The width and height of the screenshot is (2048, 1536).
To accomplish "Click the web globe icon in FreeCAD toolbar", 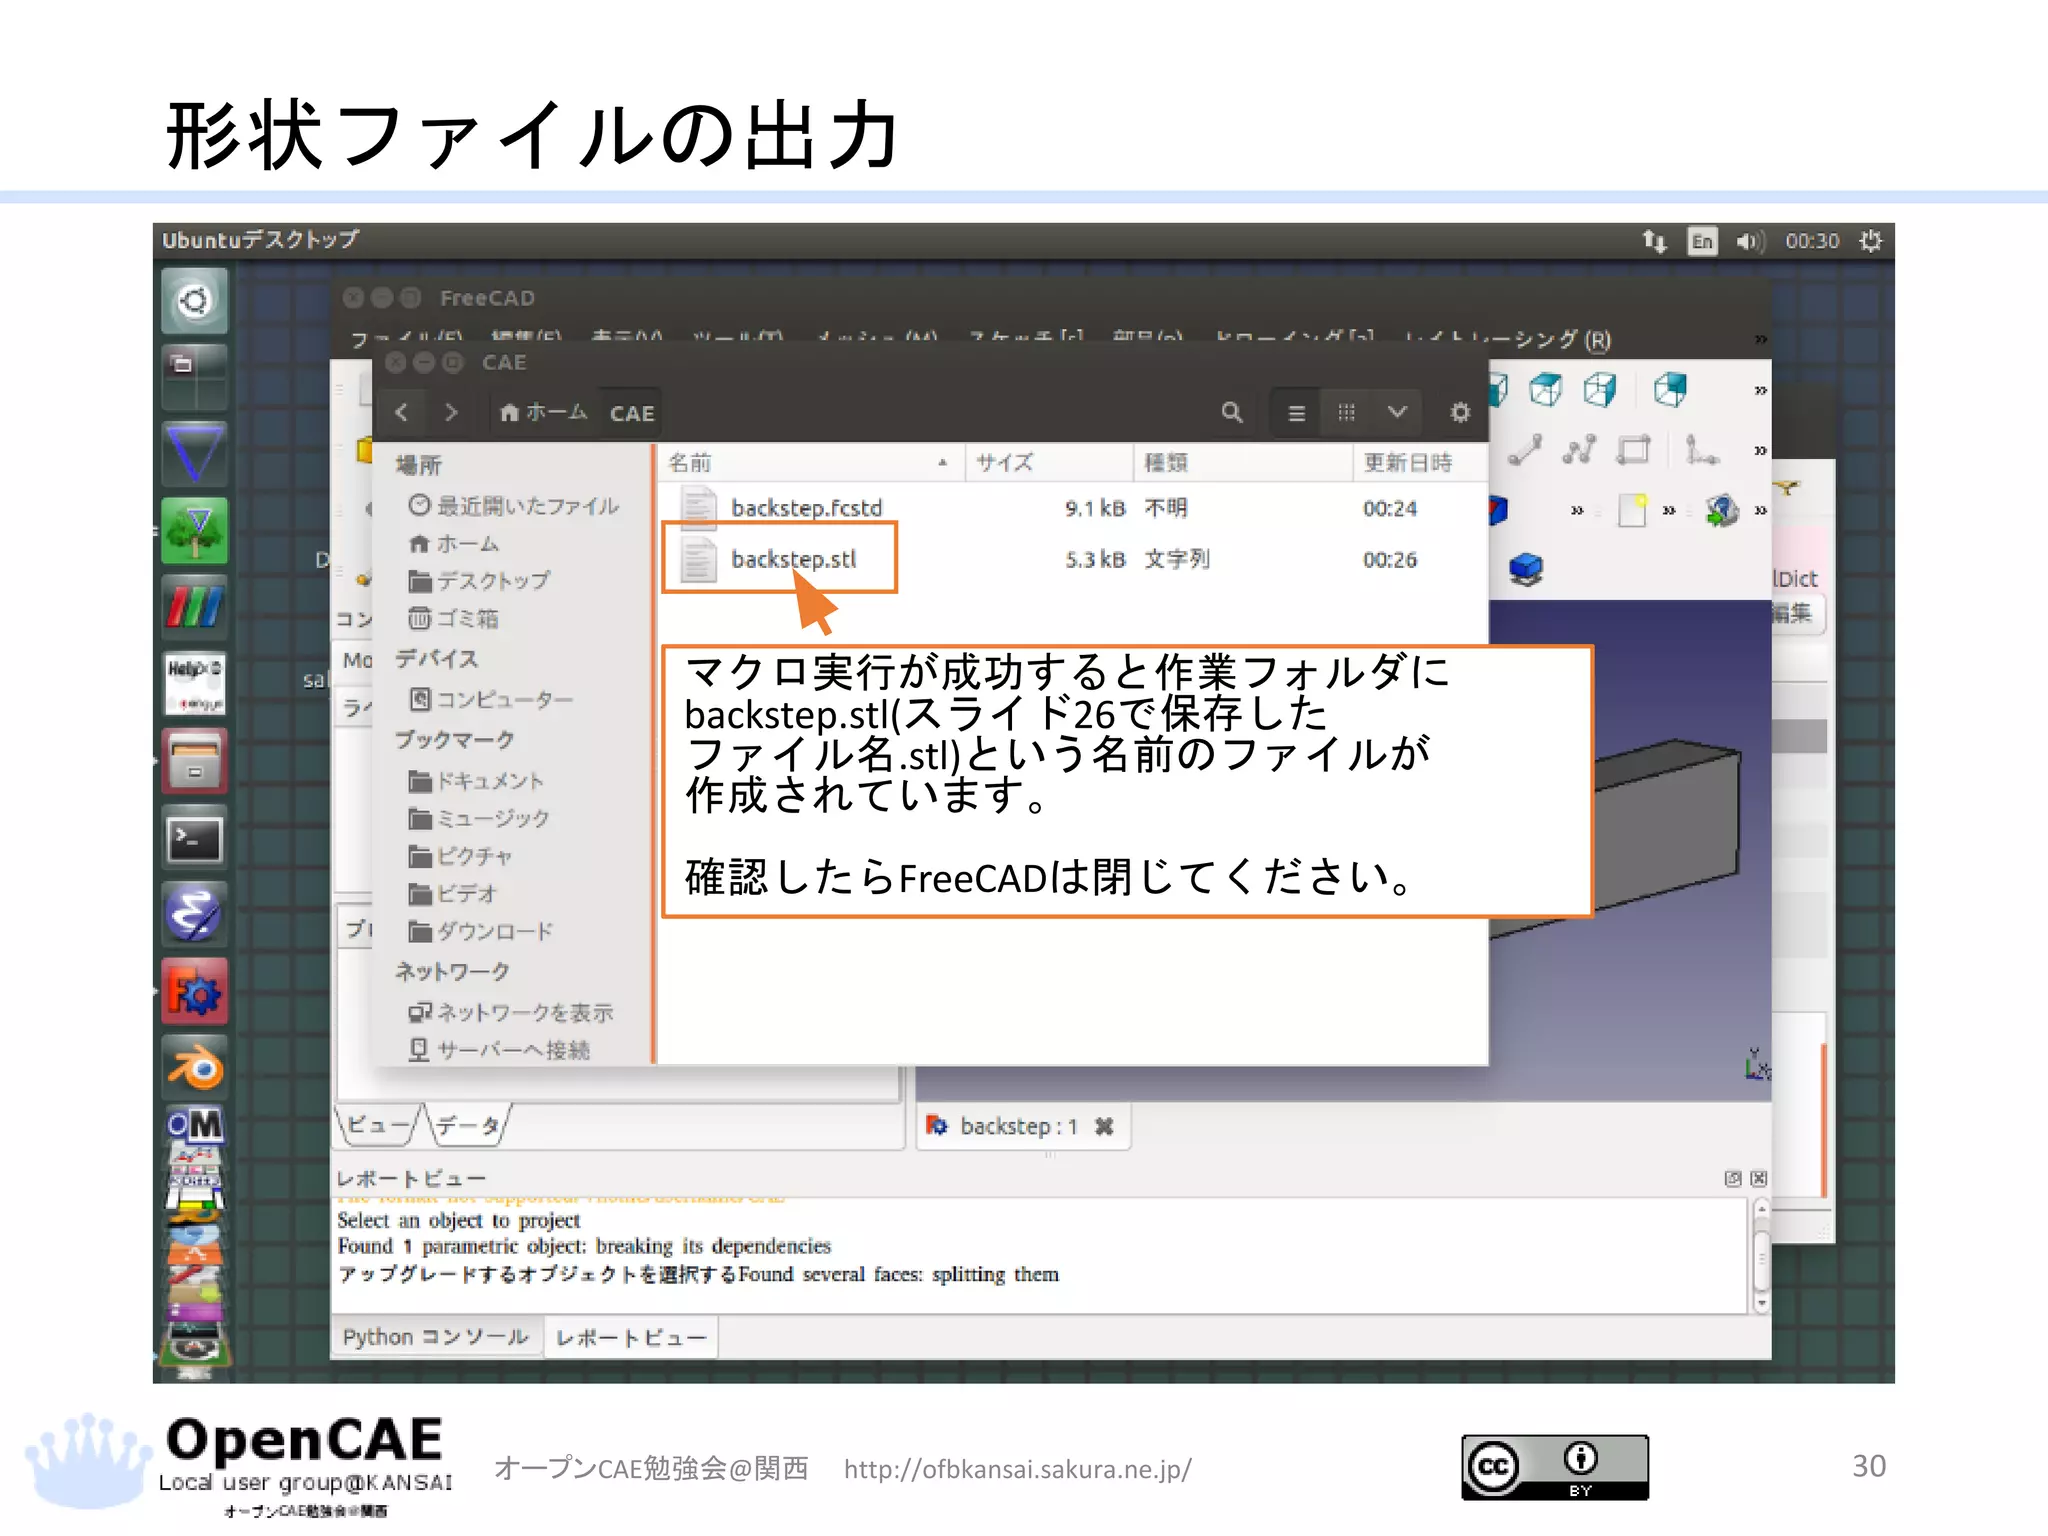I will [x=1722, y=510].
